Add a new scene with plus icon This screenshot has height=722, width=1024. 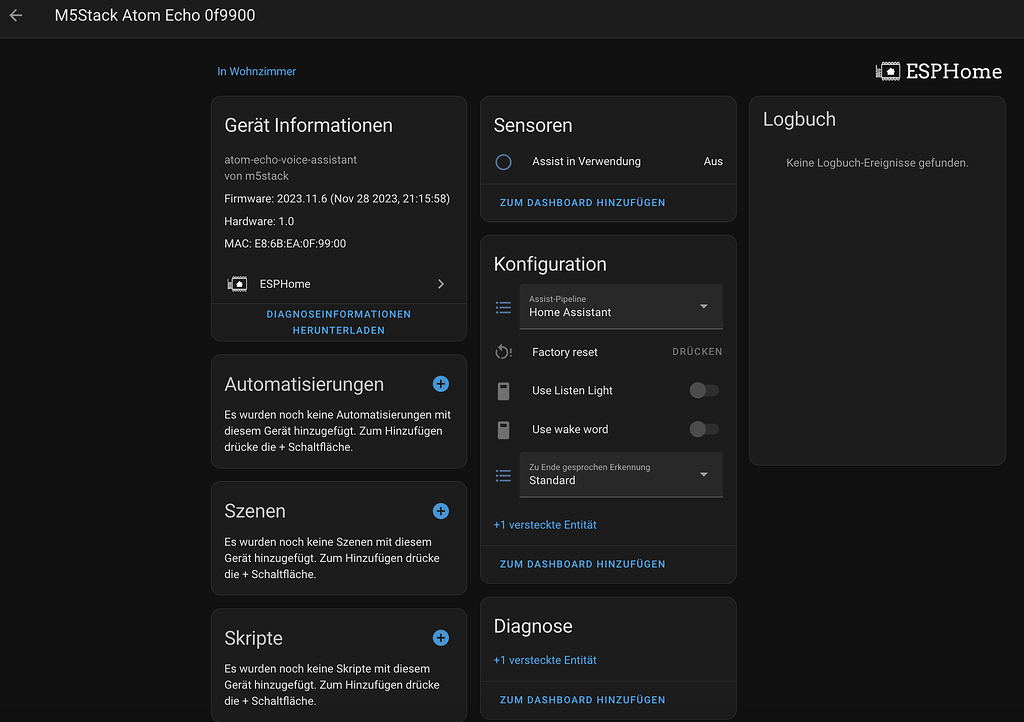coord(441,511)
